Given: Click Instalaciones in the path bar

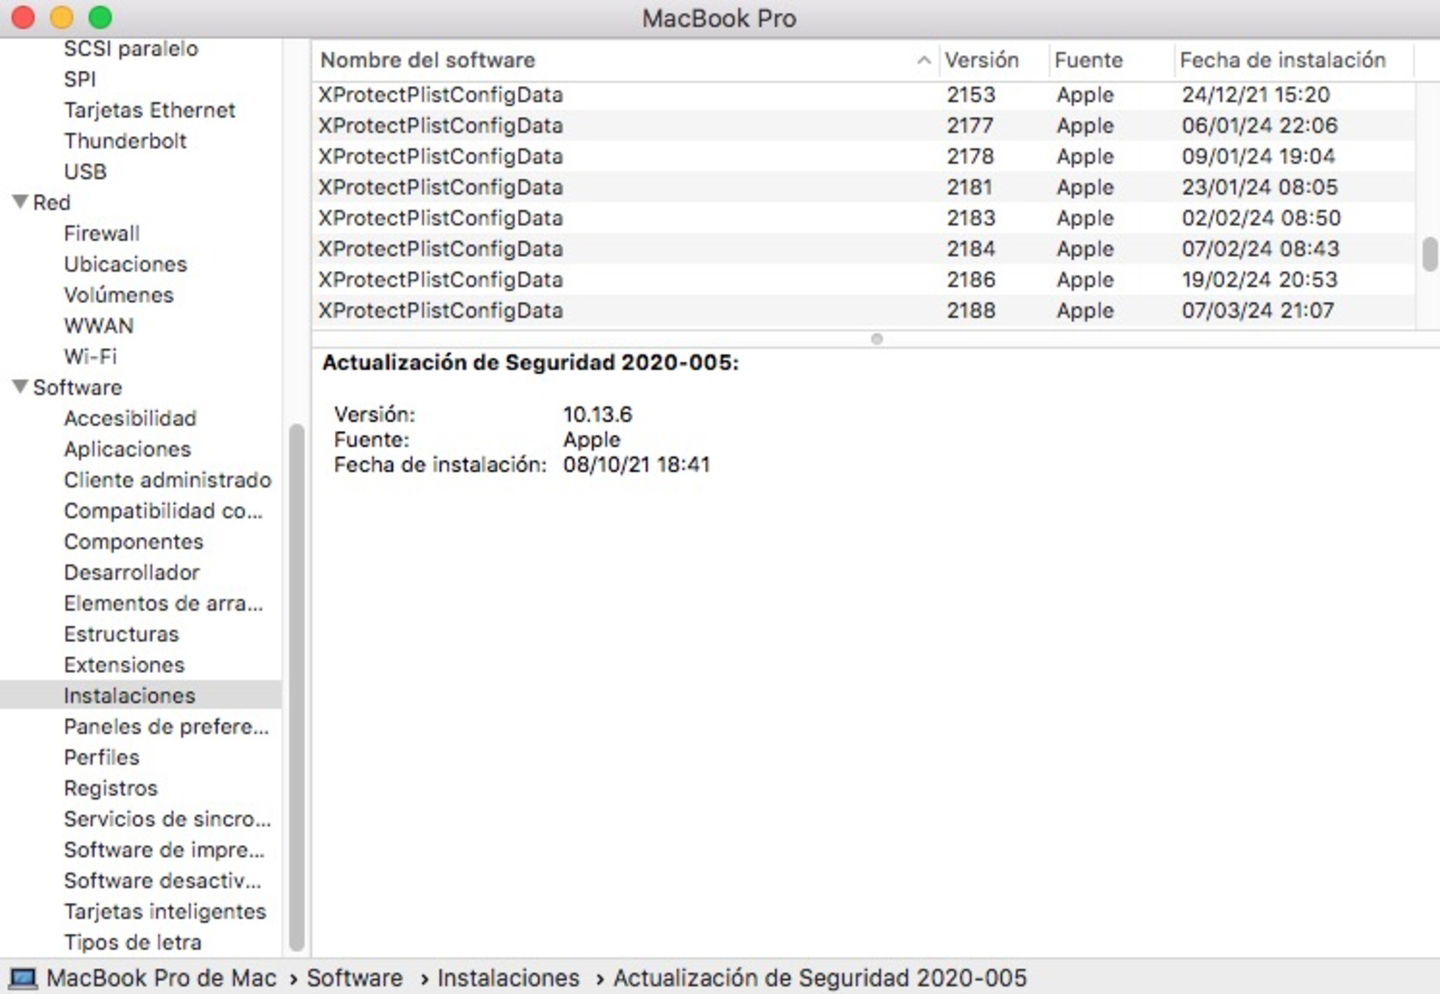Looking at the screenshot, I should [x=508, y=978].
